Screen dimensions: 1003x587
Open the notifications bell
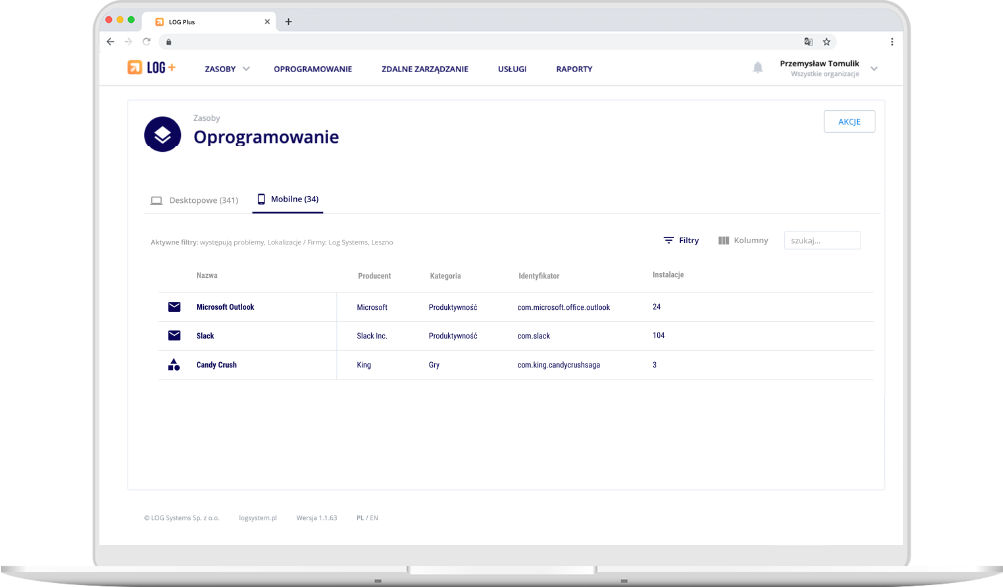[x=758, y=68]
